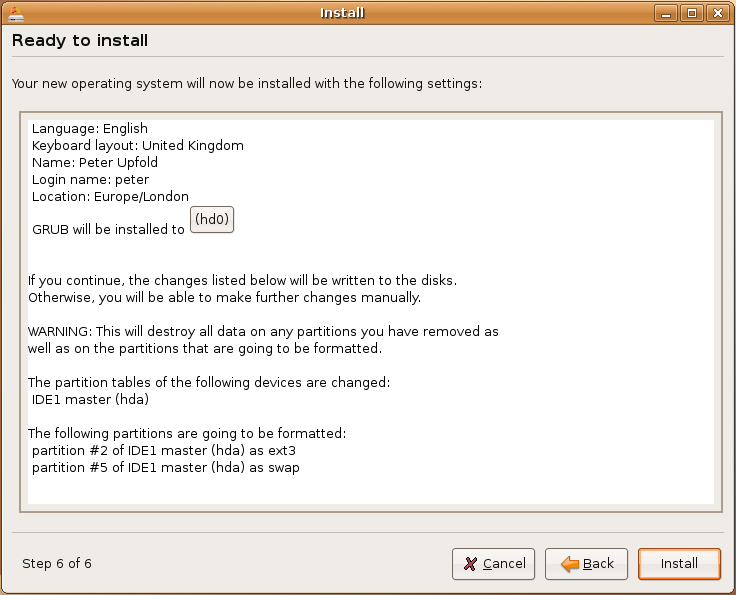Click 'The partition tables of the following devices' line

(209, 382)
